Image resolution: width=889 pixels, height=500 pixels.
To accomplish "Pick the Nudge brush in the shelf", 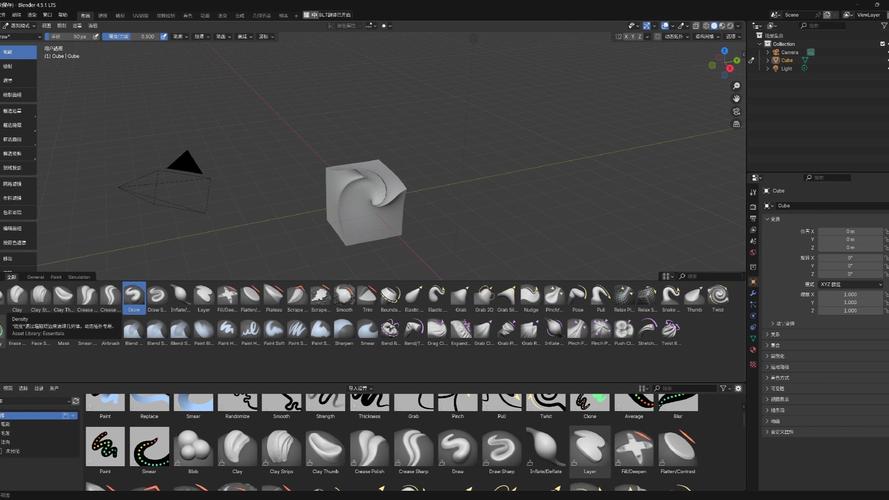I will click(x=531, y=298).
